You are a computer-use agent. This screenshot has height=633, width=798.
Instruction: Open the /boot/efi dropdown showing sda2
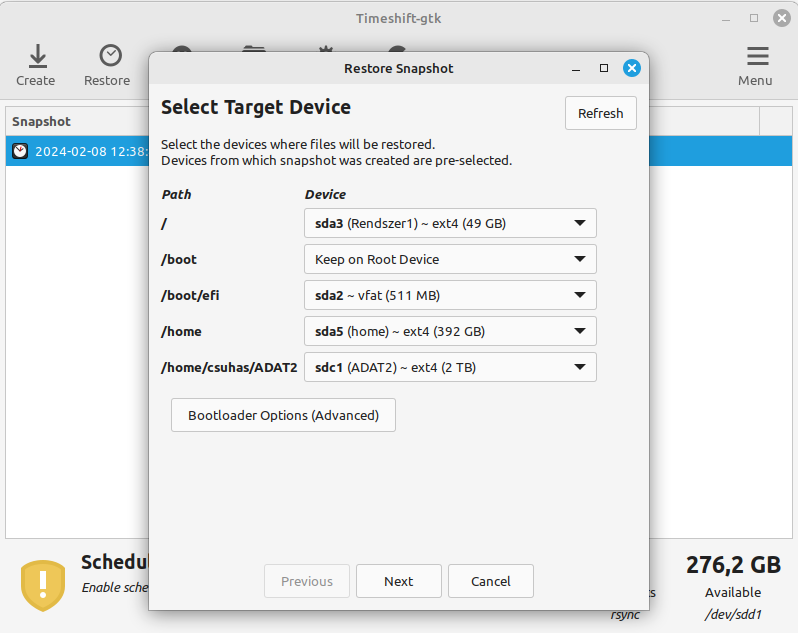pyautogui.click(x=450, y=295)
